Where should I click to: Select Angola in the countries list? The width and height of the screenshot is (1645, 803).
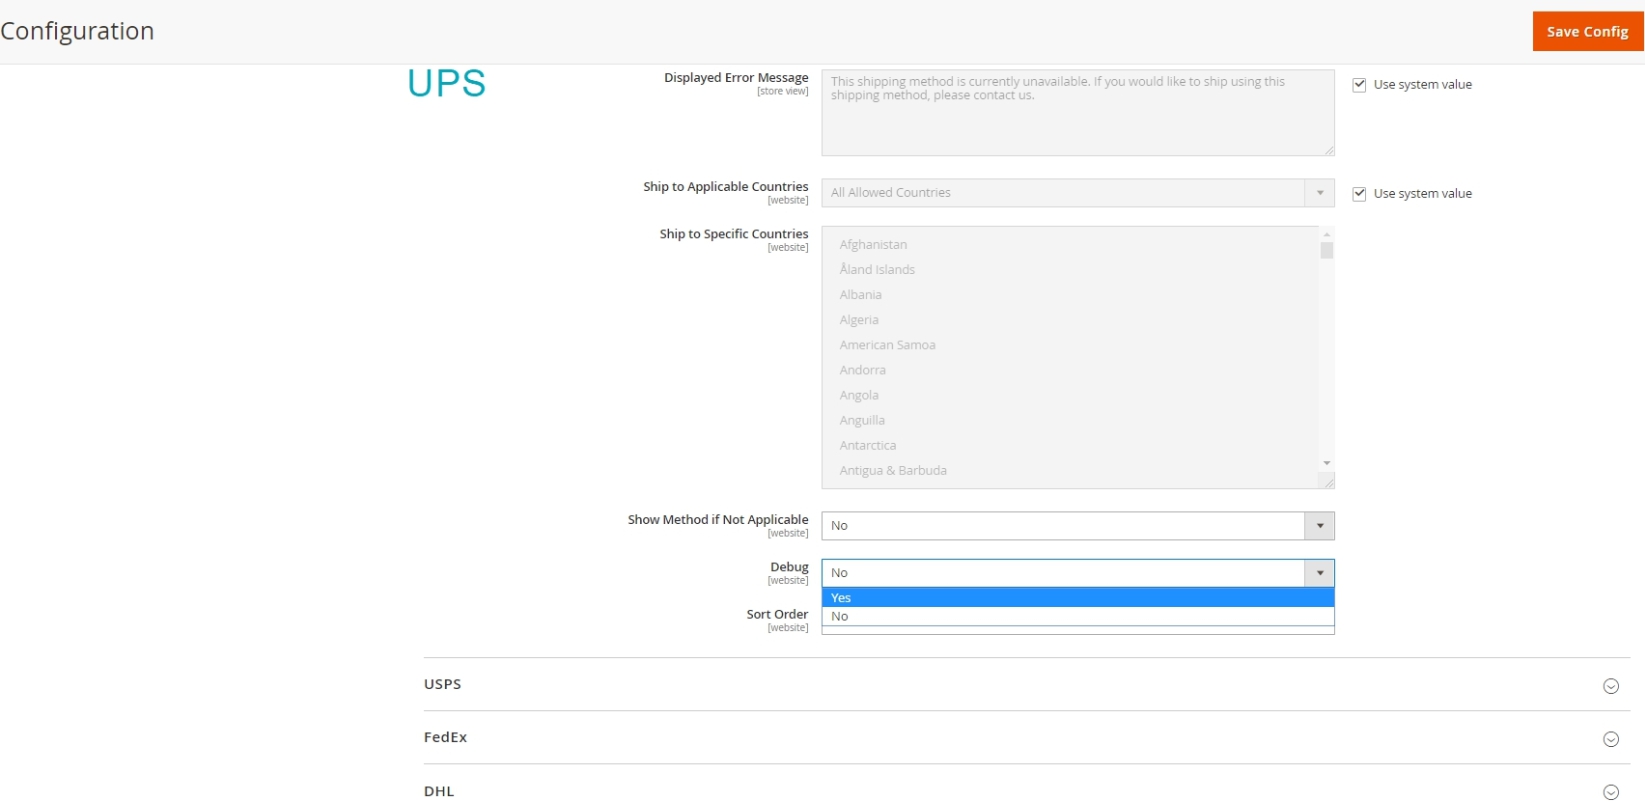[859, 395]
